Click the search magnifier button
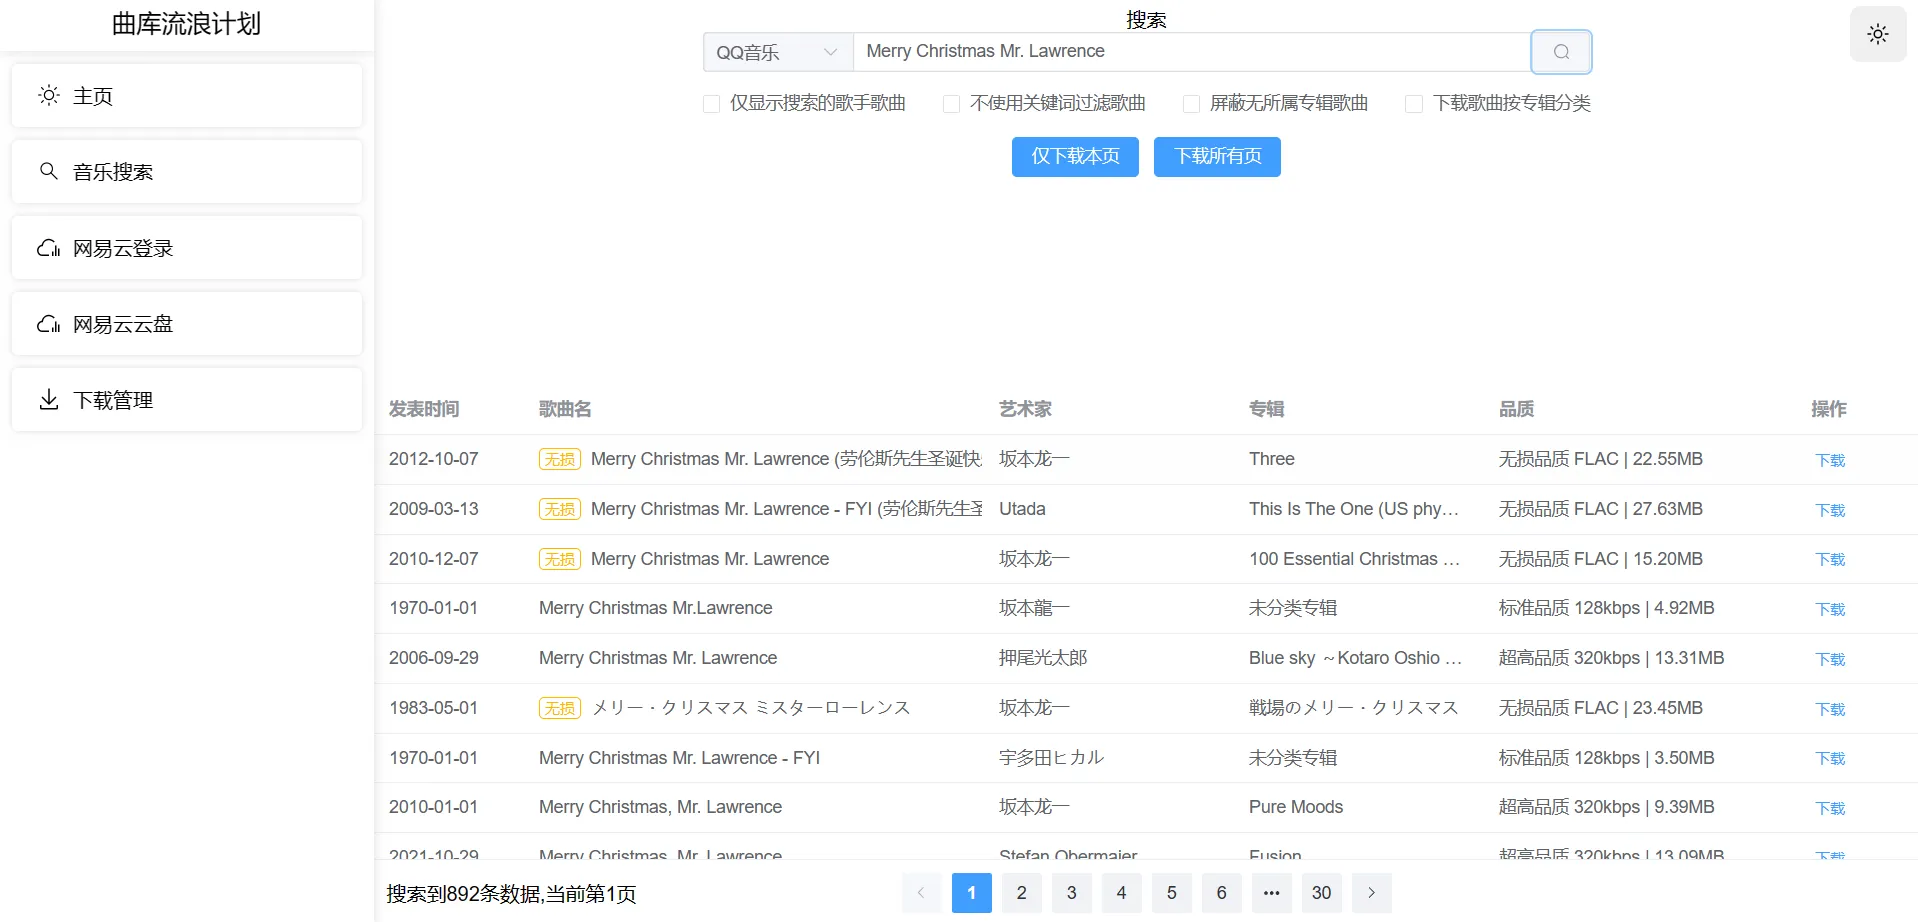 click(x=1561, y=52)
